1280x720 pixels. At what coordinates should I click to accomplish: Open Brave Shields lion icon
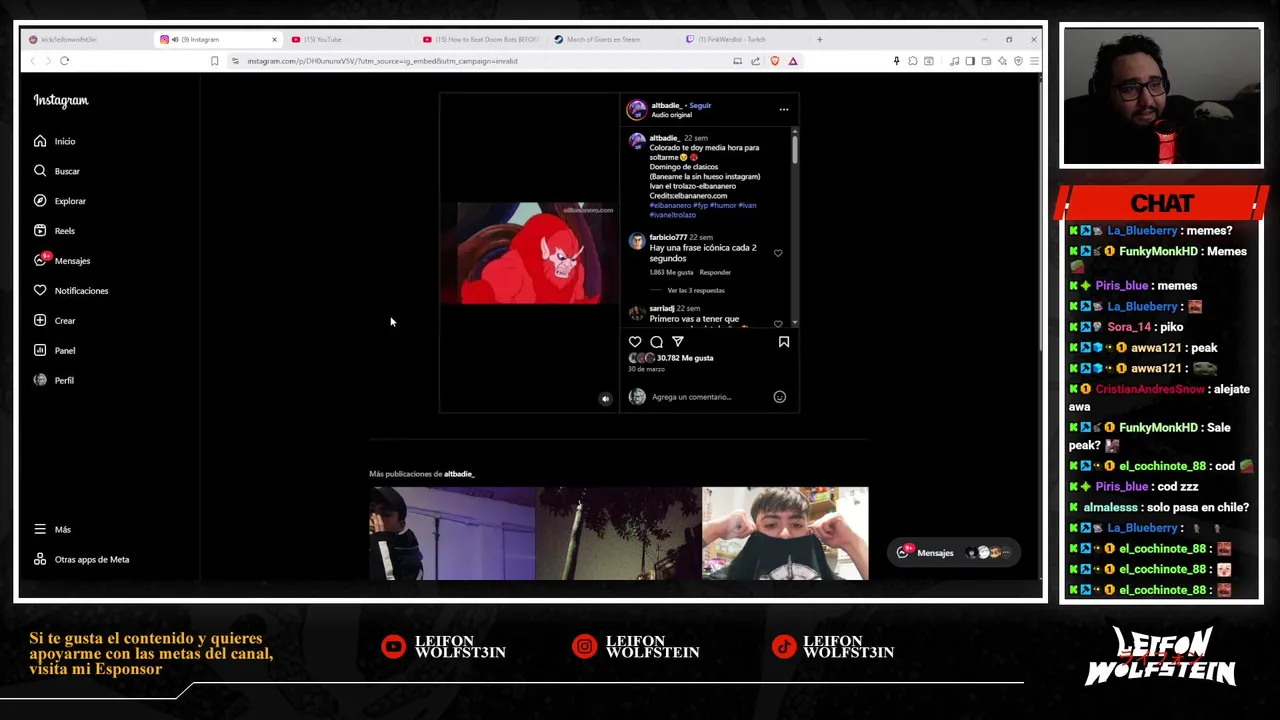[774, 61]
